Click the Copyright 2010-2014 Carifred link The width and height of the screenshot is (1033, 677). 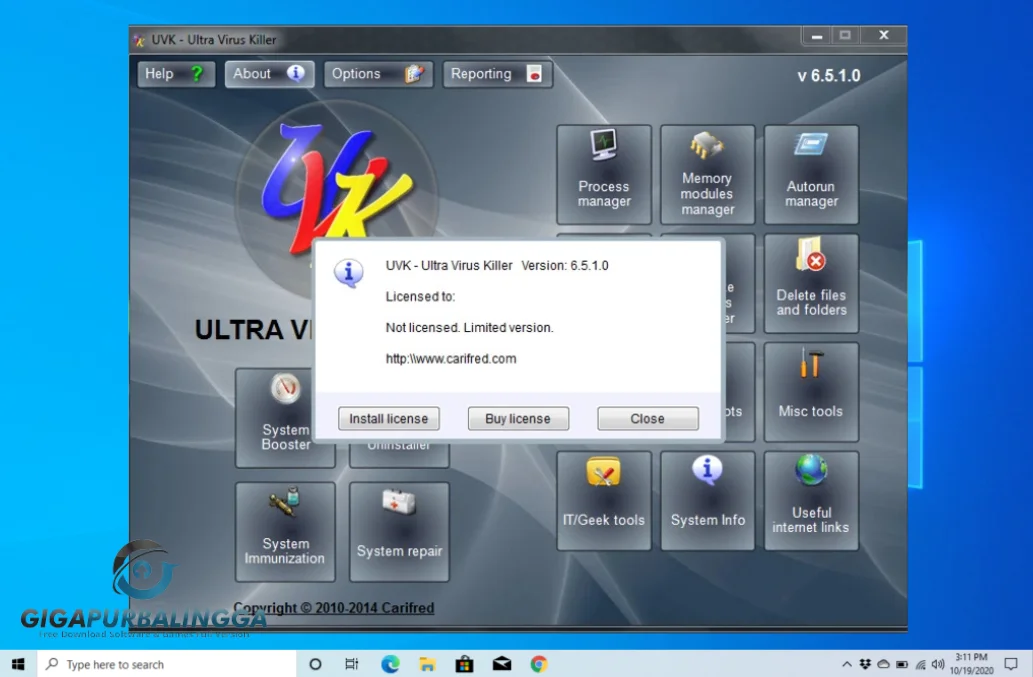coord(333,608)
